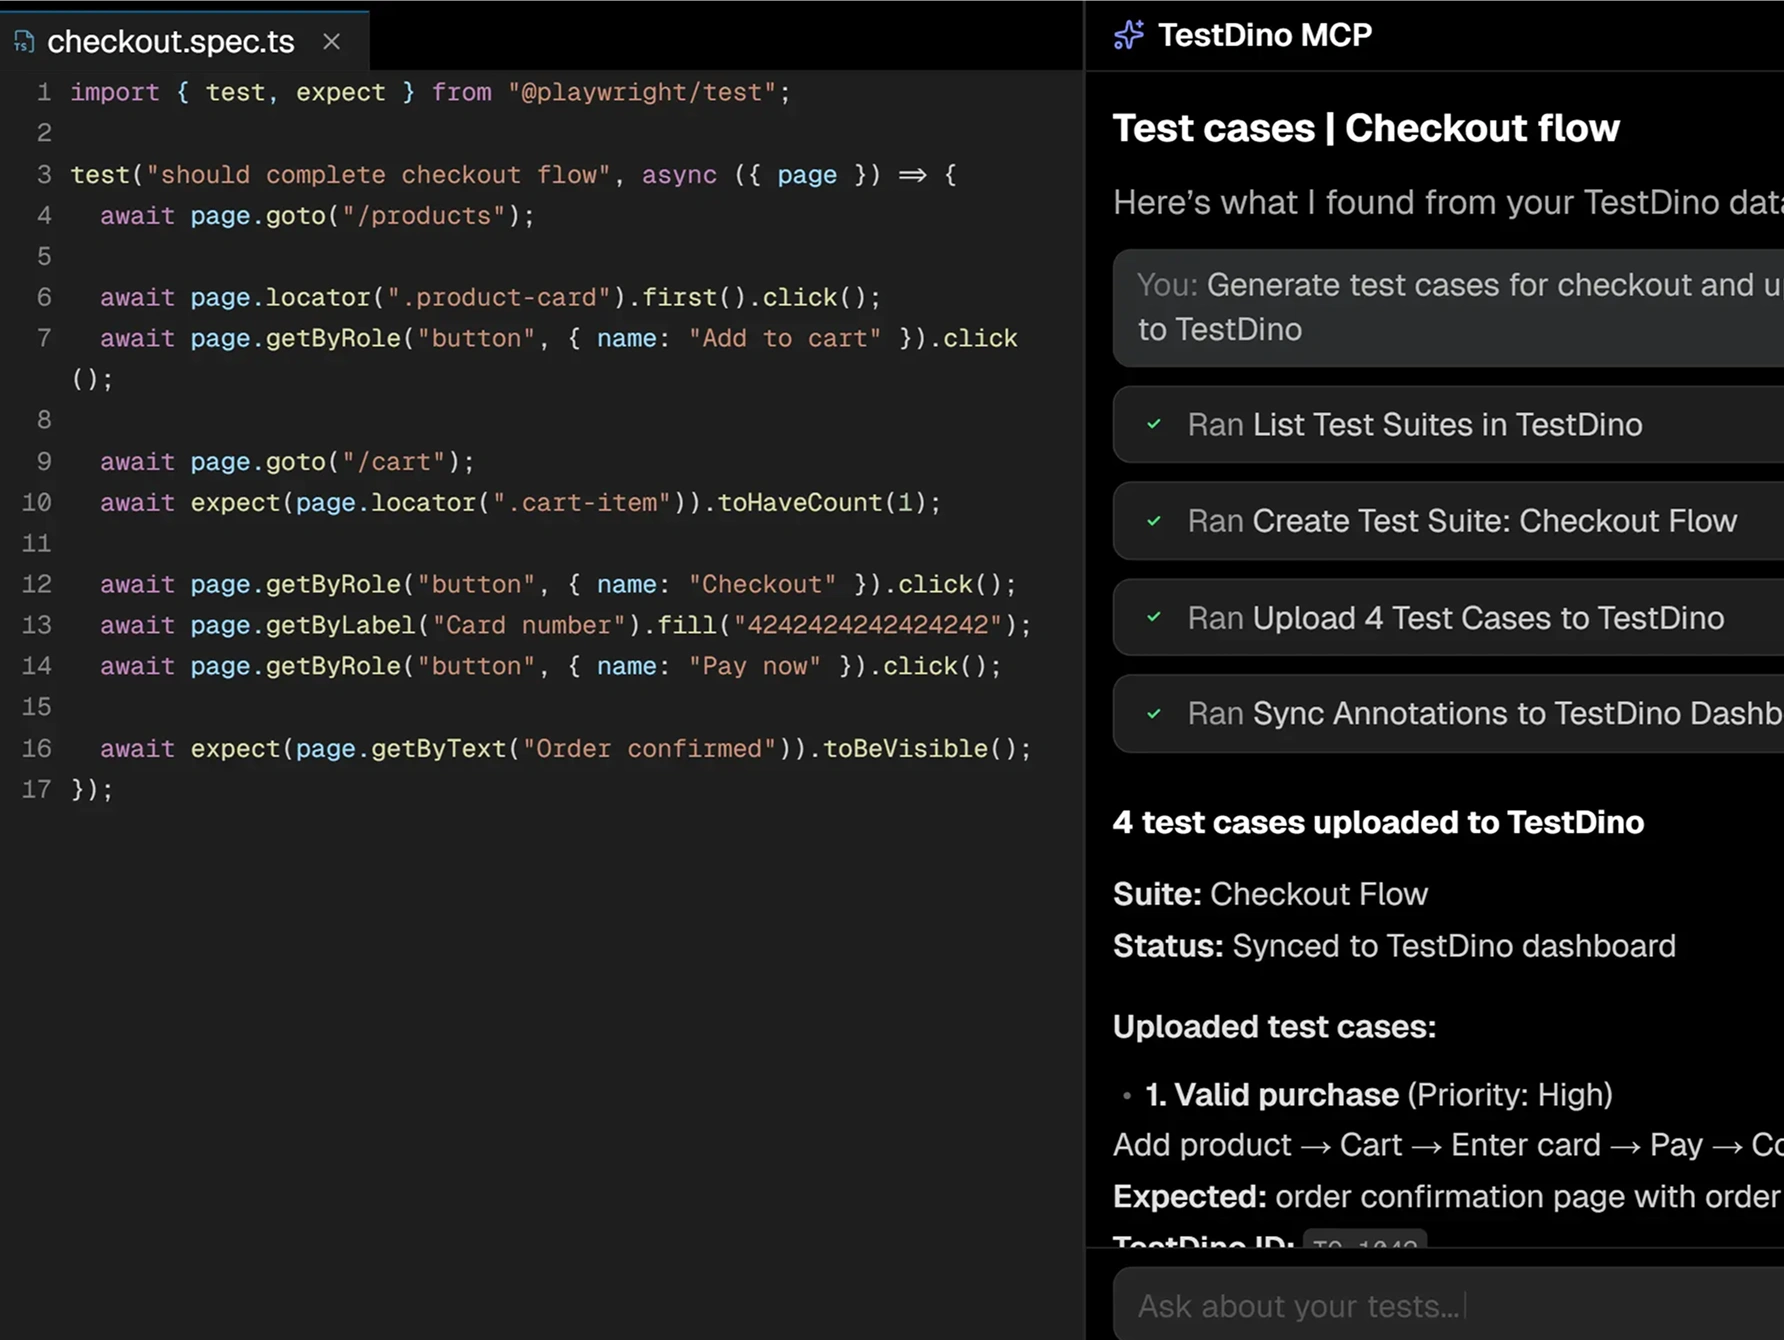This screenshot has width=1784, height=1340.
Task: Click the "Order confirmed" string
Action: click(650, 748)
